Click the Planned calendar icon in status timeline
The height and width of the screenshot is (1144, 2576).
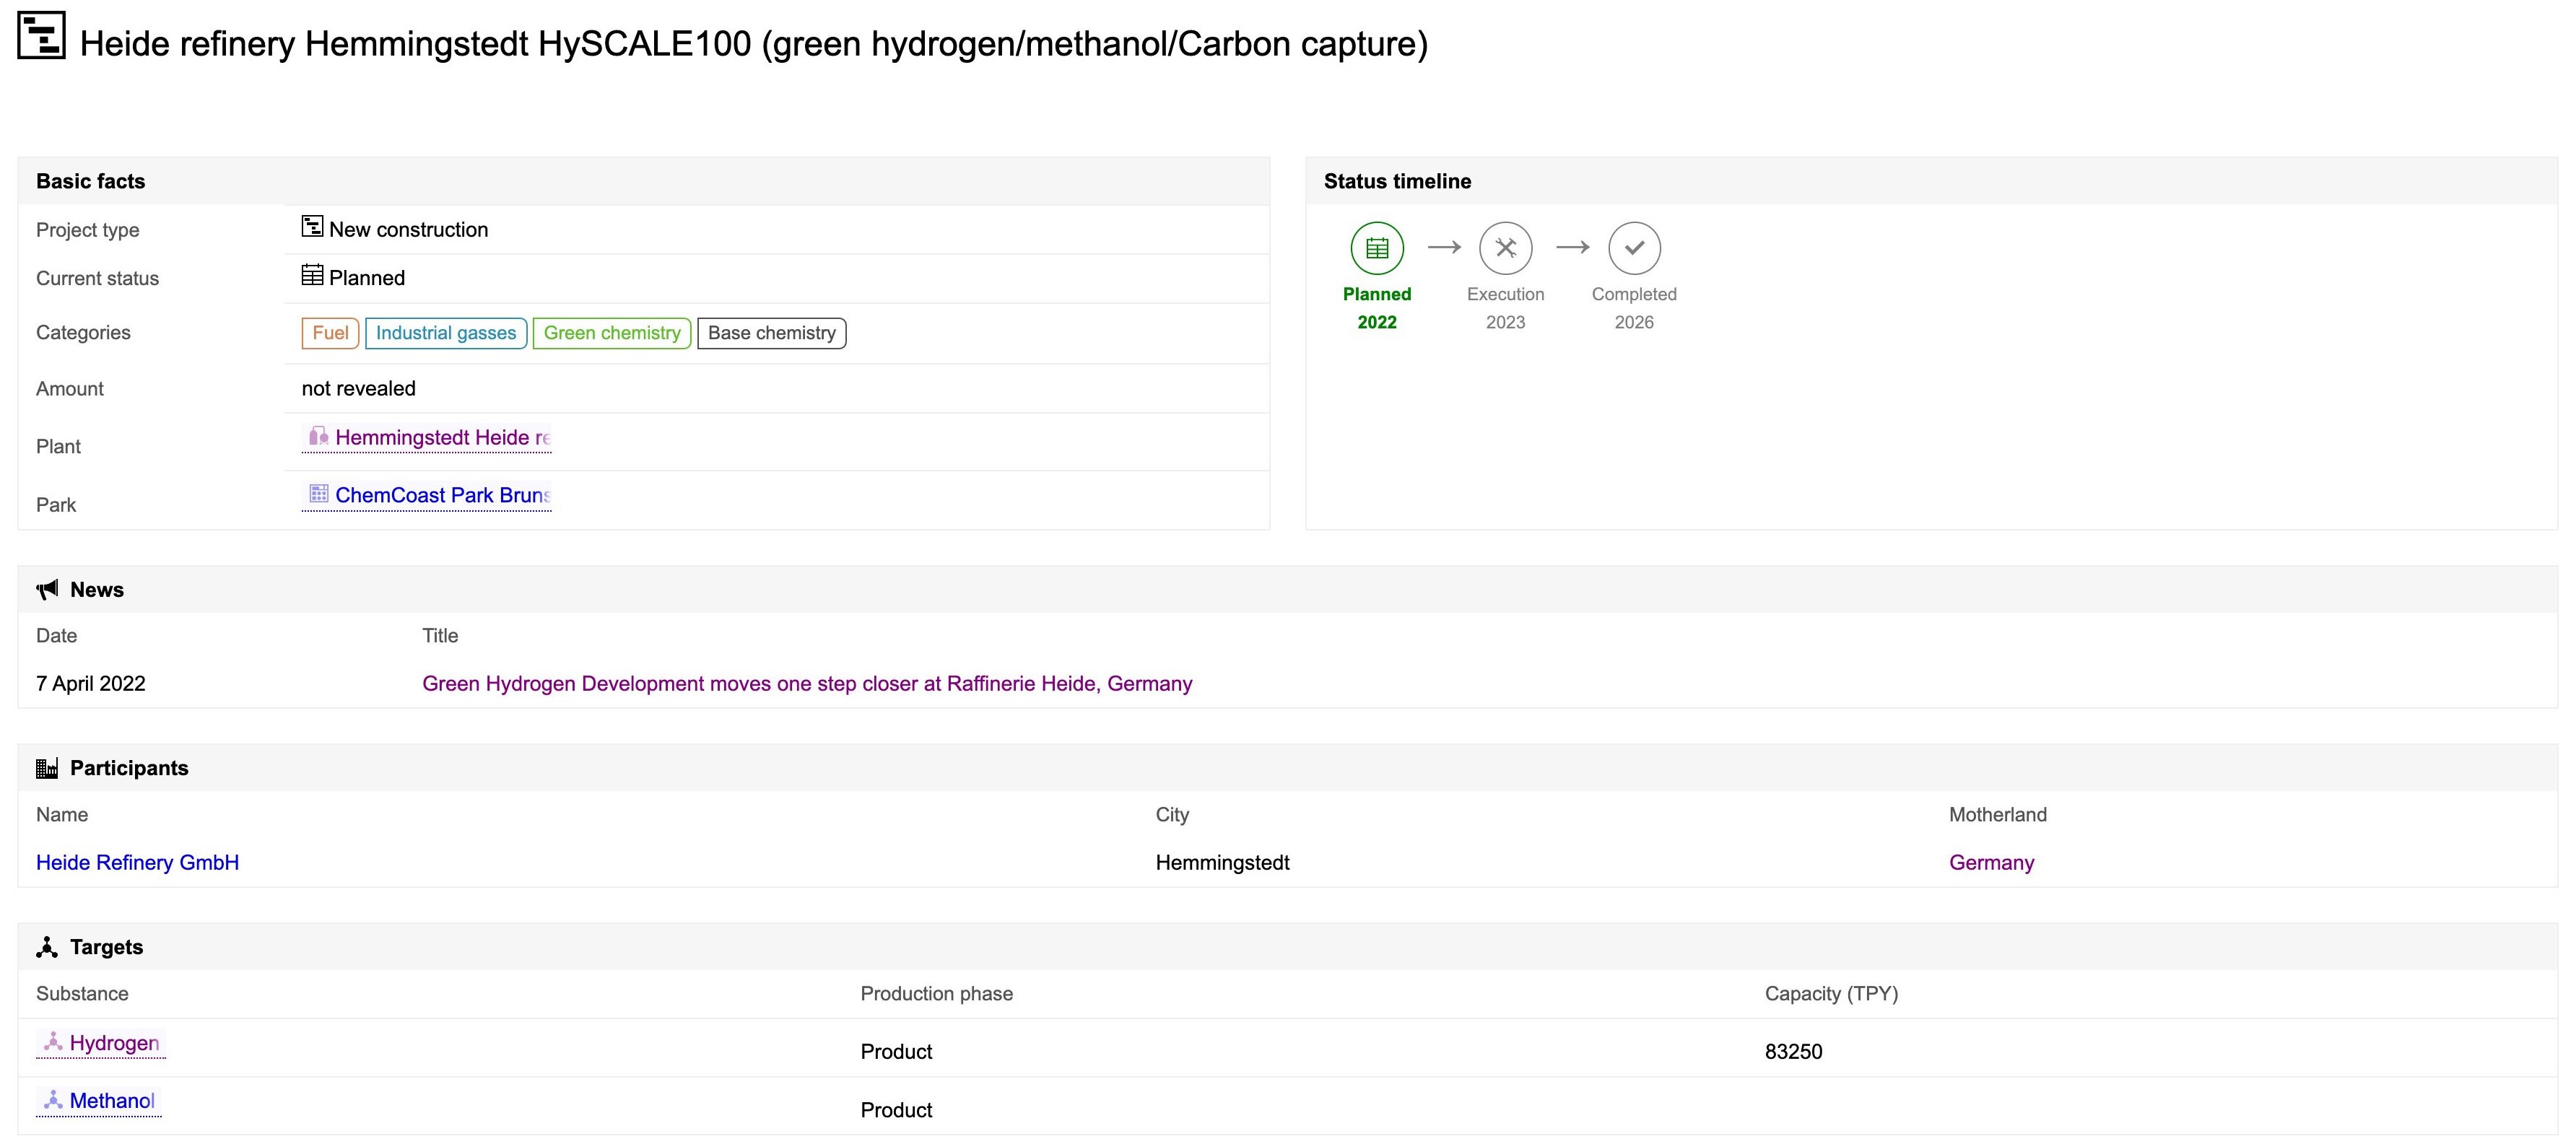click(x=1377, y=248)
